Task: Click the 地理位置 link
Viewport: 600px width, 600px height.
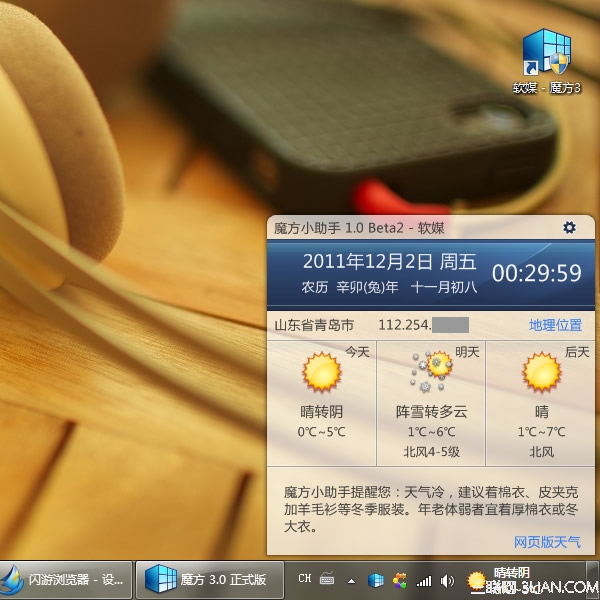Action: [555, 325]
